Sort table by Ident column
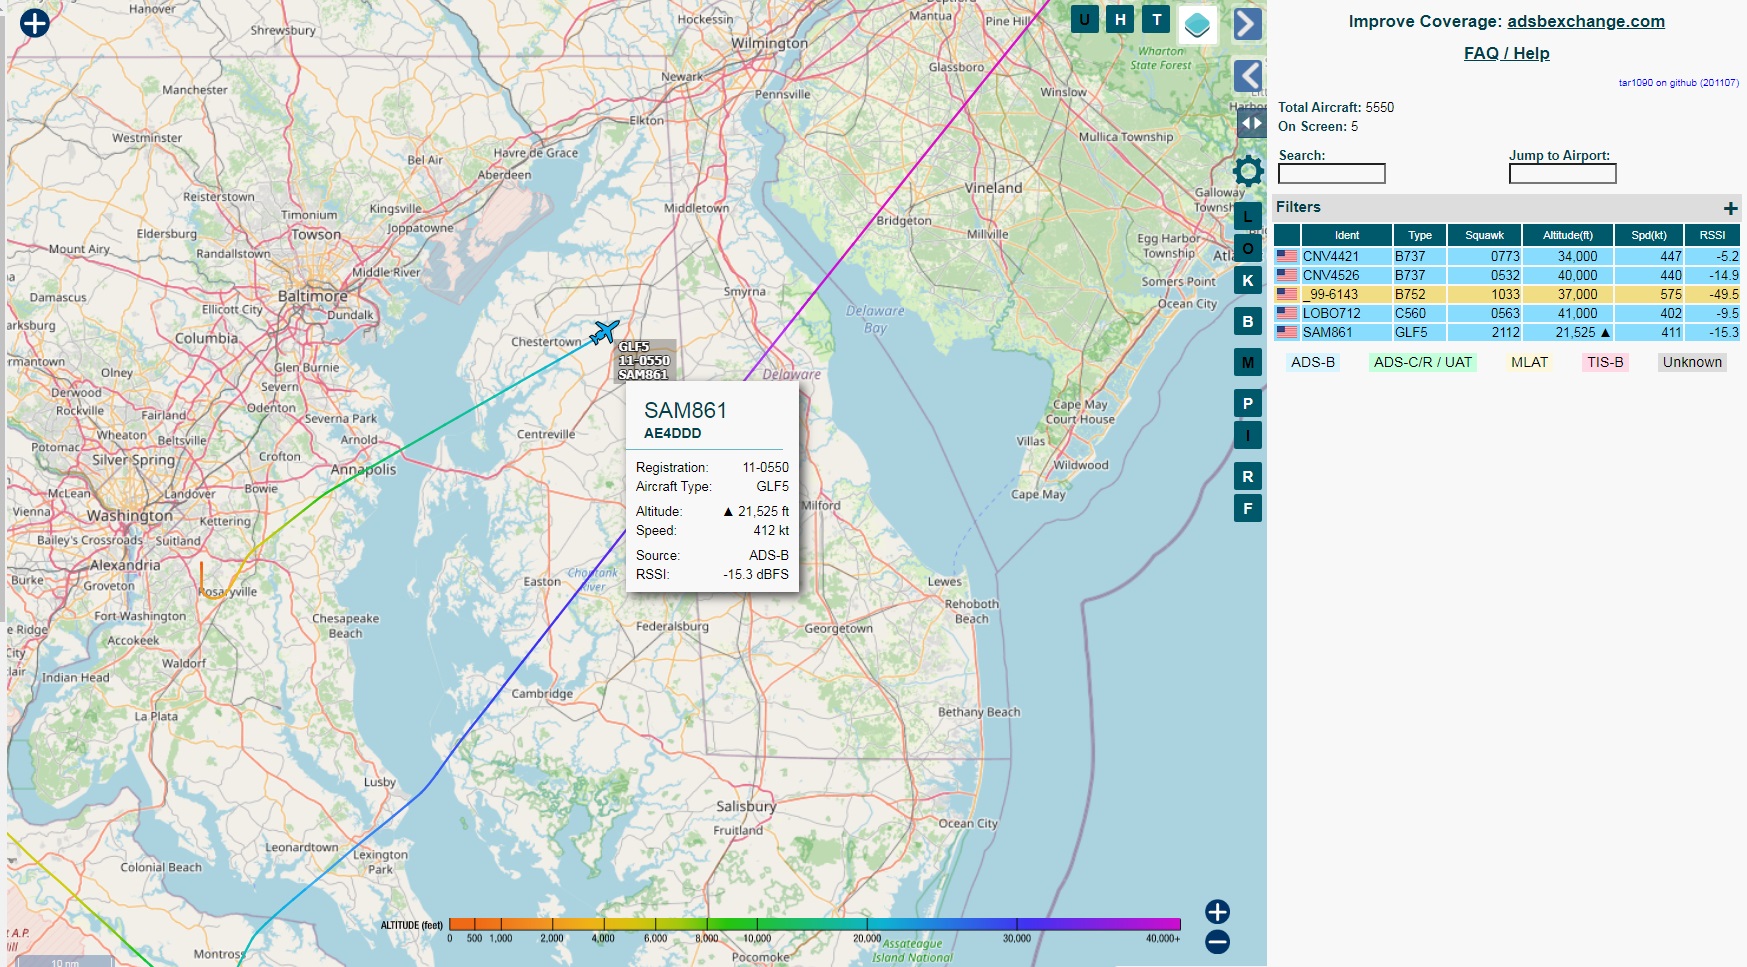Viewport: 1747px width, 967px height. (1346, 235)
